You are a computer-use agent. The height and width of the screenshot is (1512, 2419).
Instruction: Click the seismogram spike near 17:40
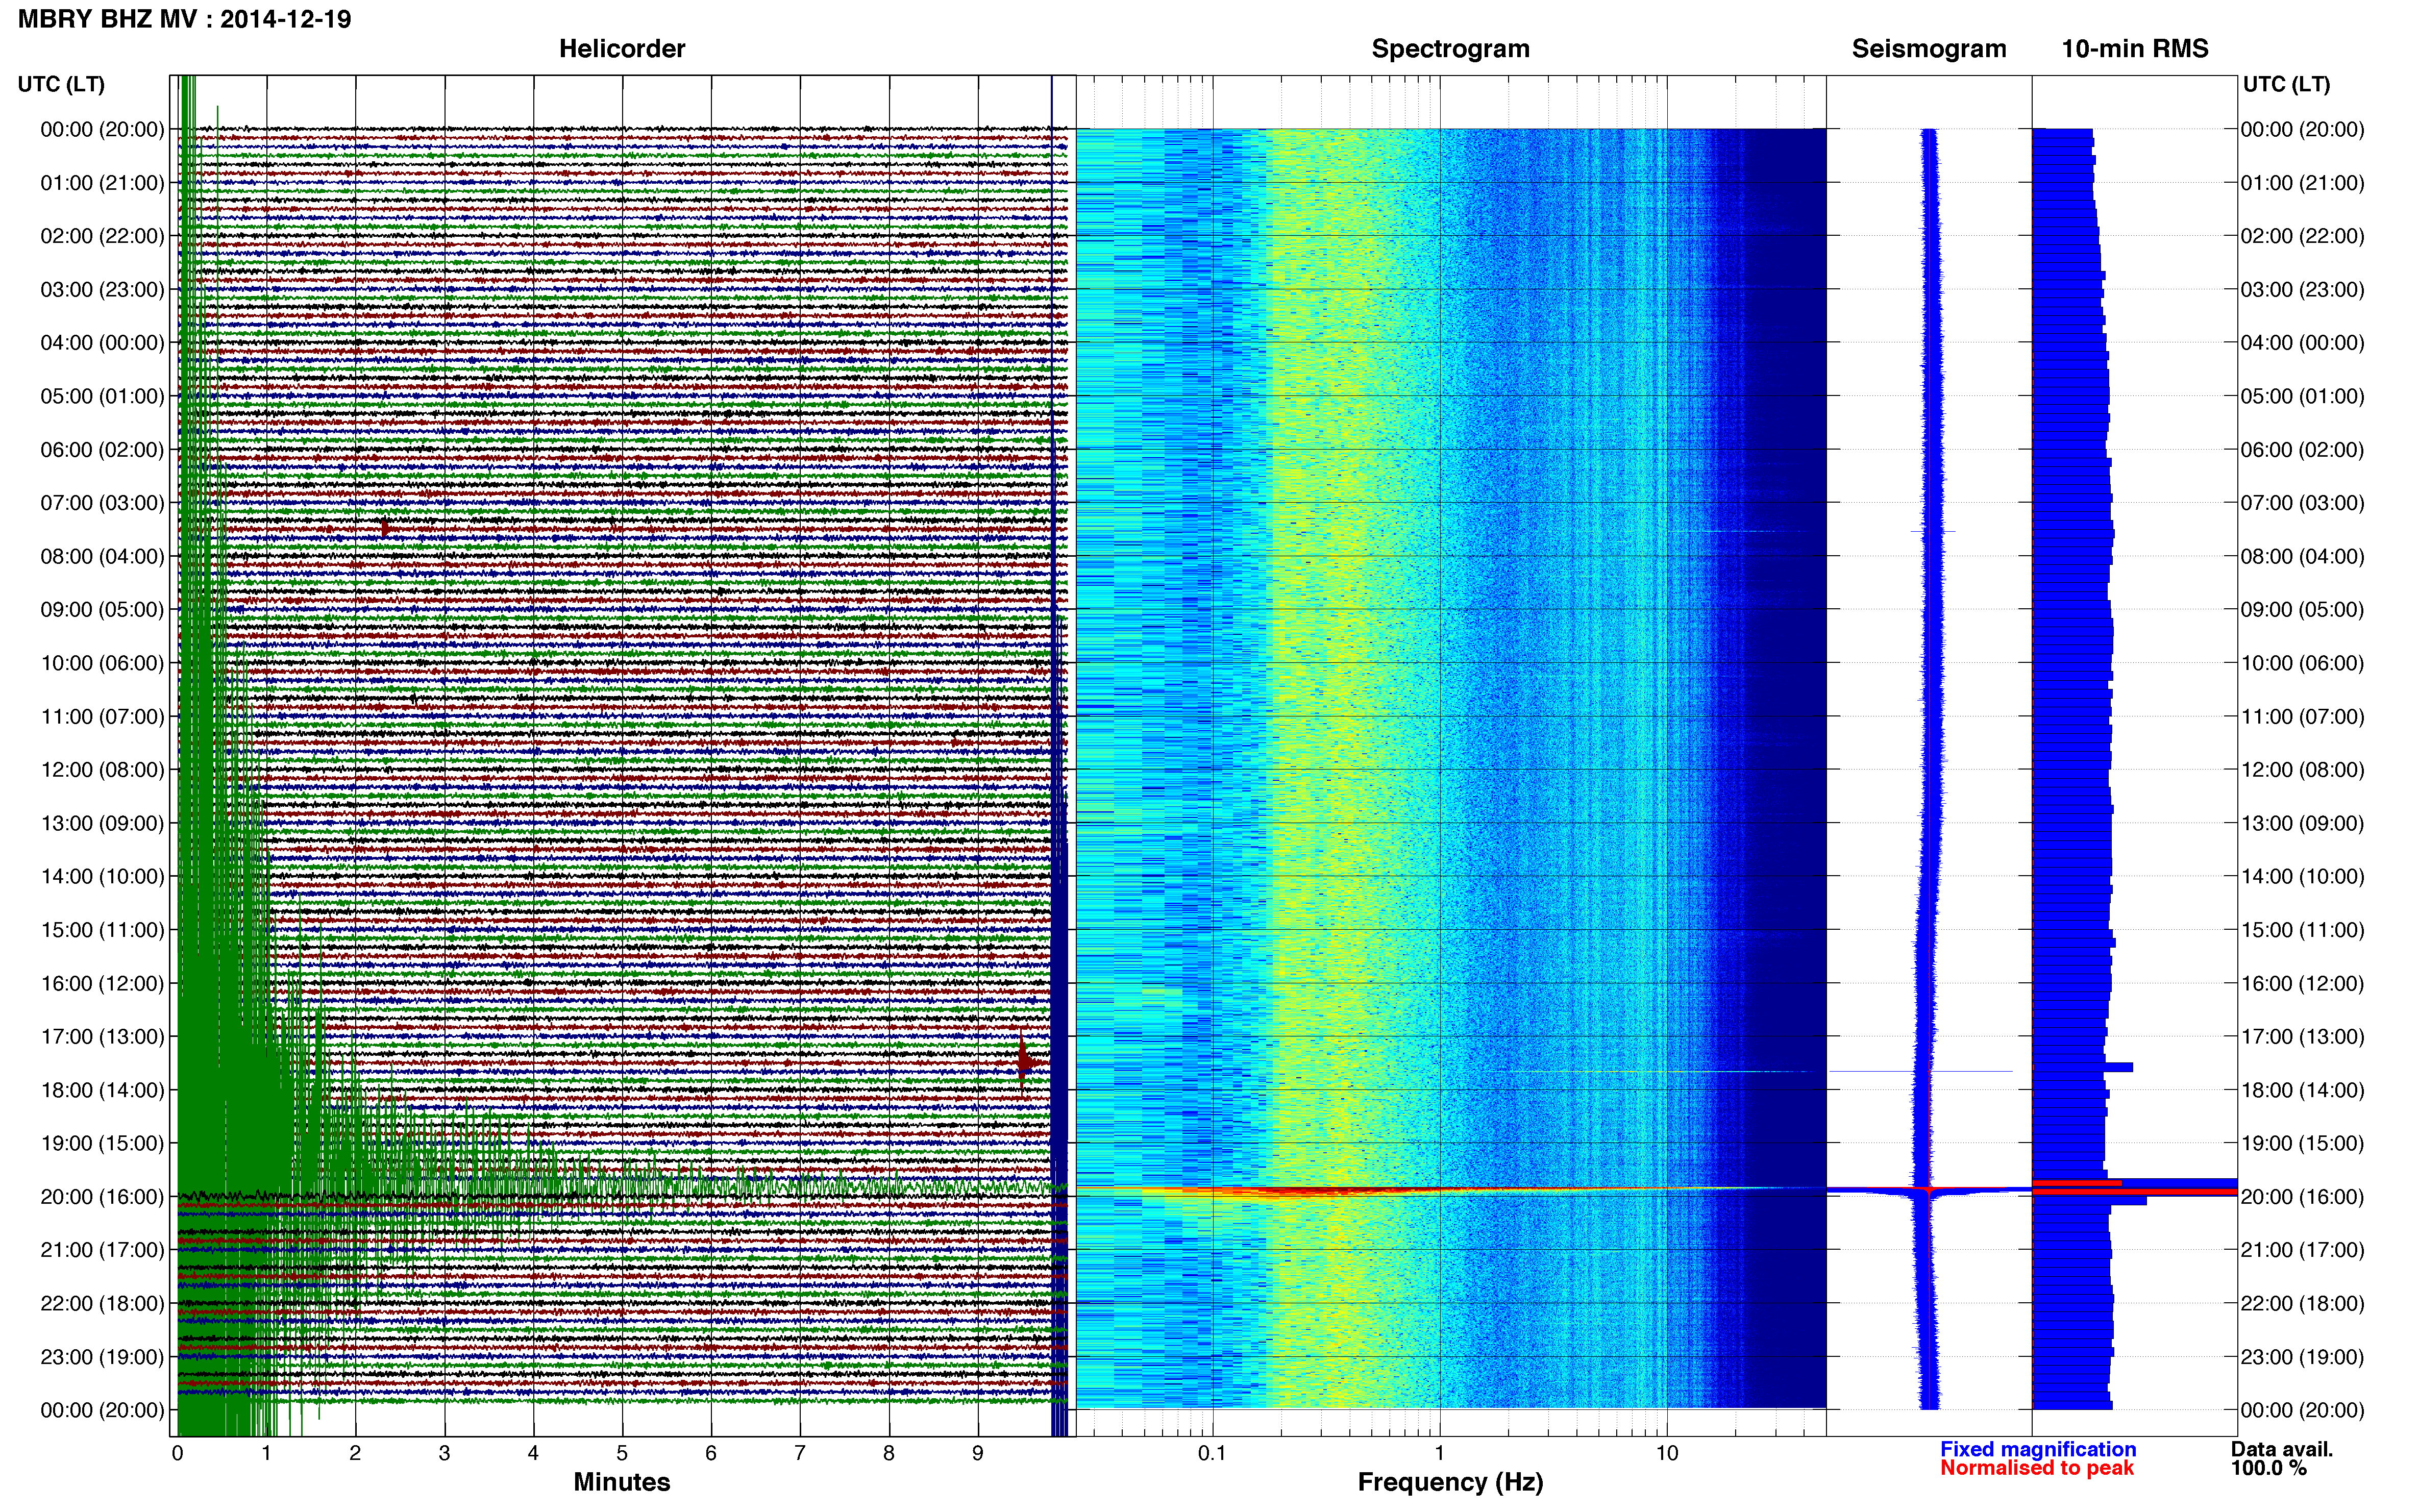click(1920, 1071)
